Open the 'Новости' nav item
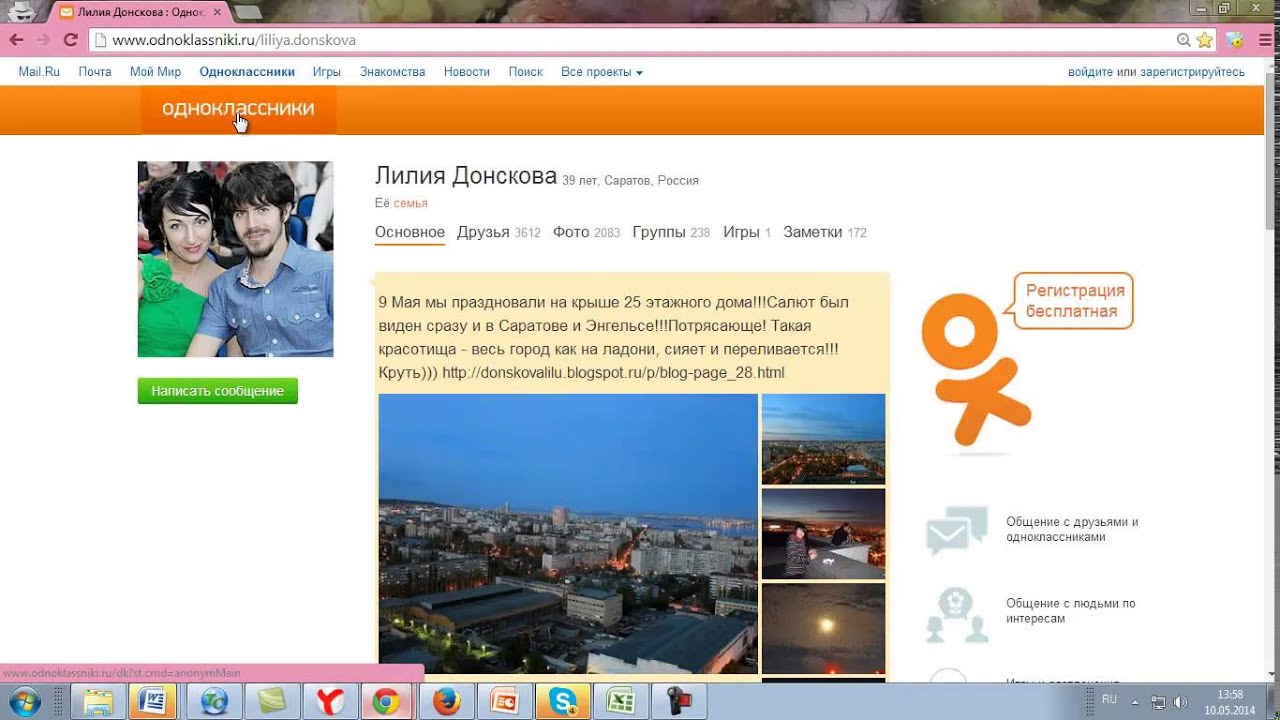This screenshot has width=1280, height=720. tap(467, 72)
